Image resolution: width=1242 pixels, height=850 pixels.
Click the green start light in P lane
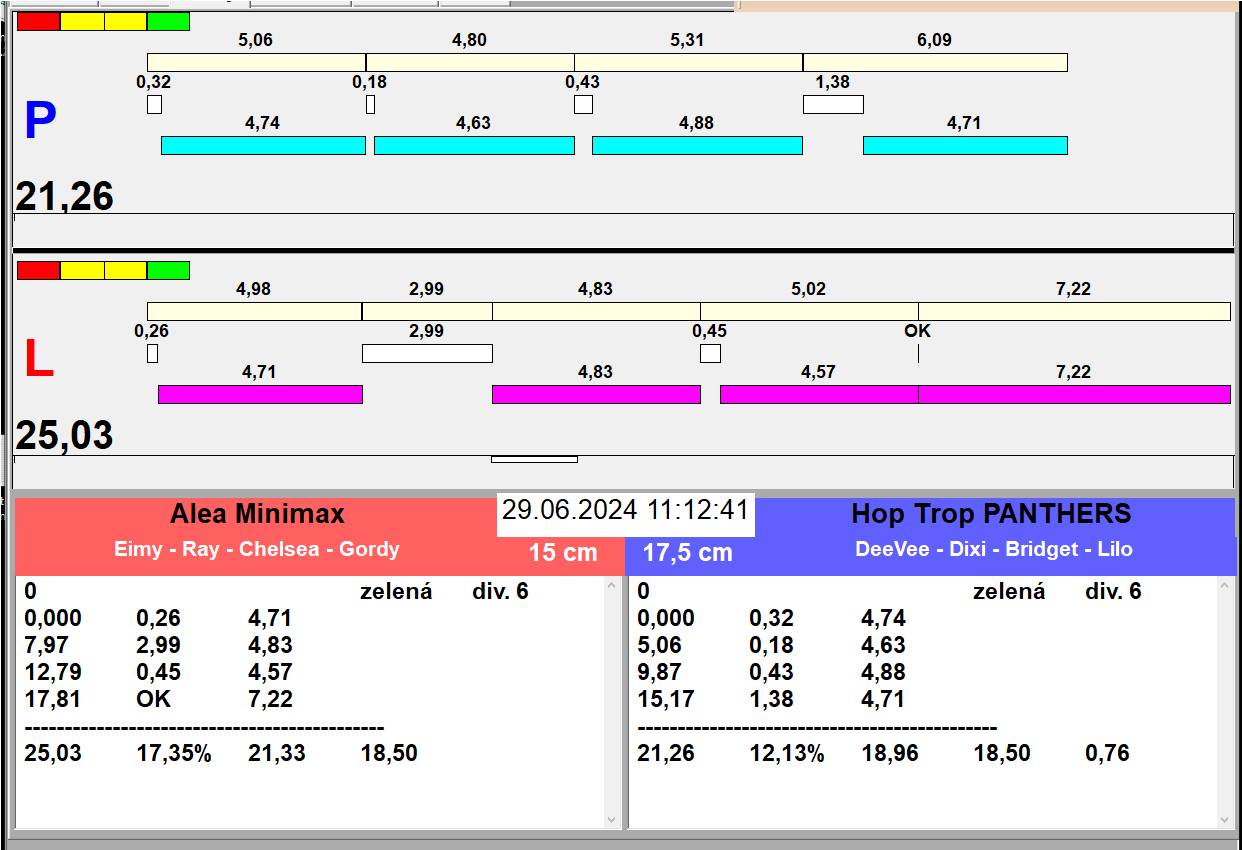(x=168, y=21)
